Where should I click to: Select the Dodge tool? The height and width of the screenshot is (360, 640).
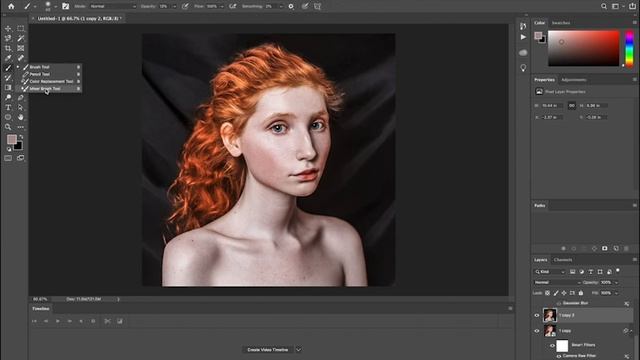8,98
